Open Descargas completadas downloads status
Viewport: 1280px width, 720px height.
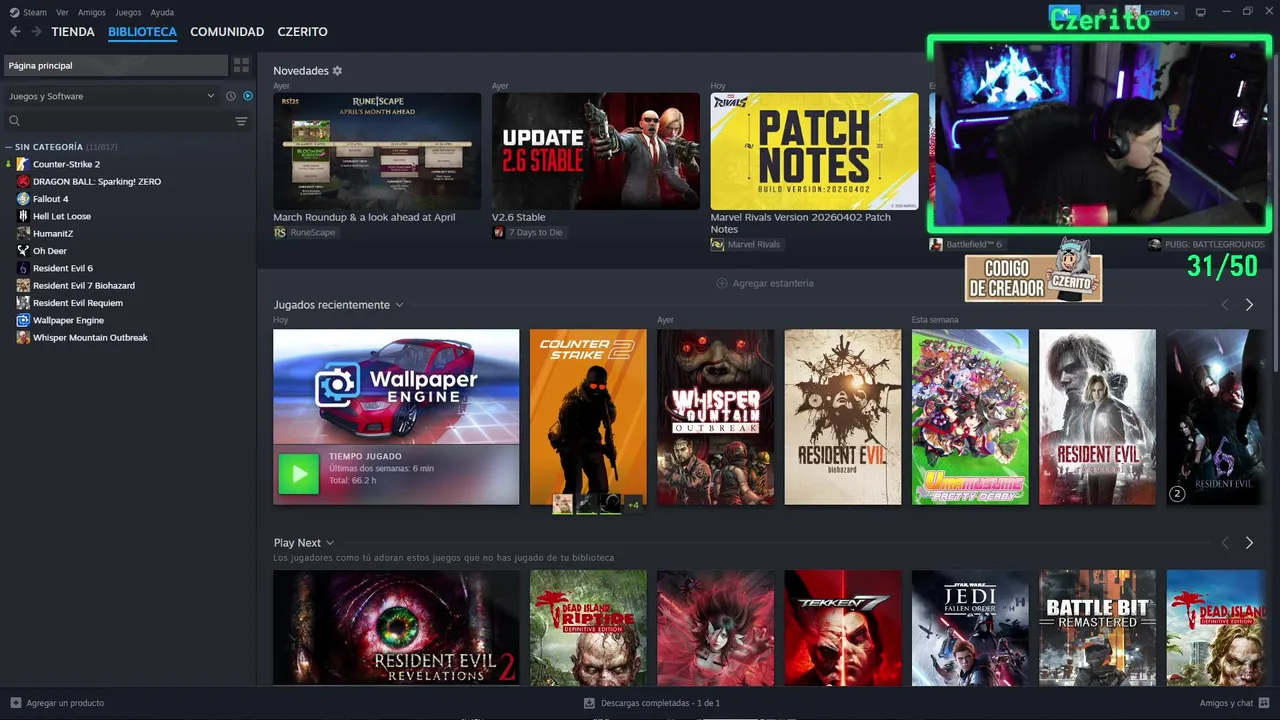pyautogui.click(x=652, y=703)
